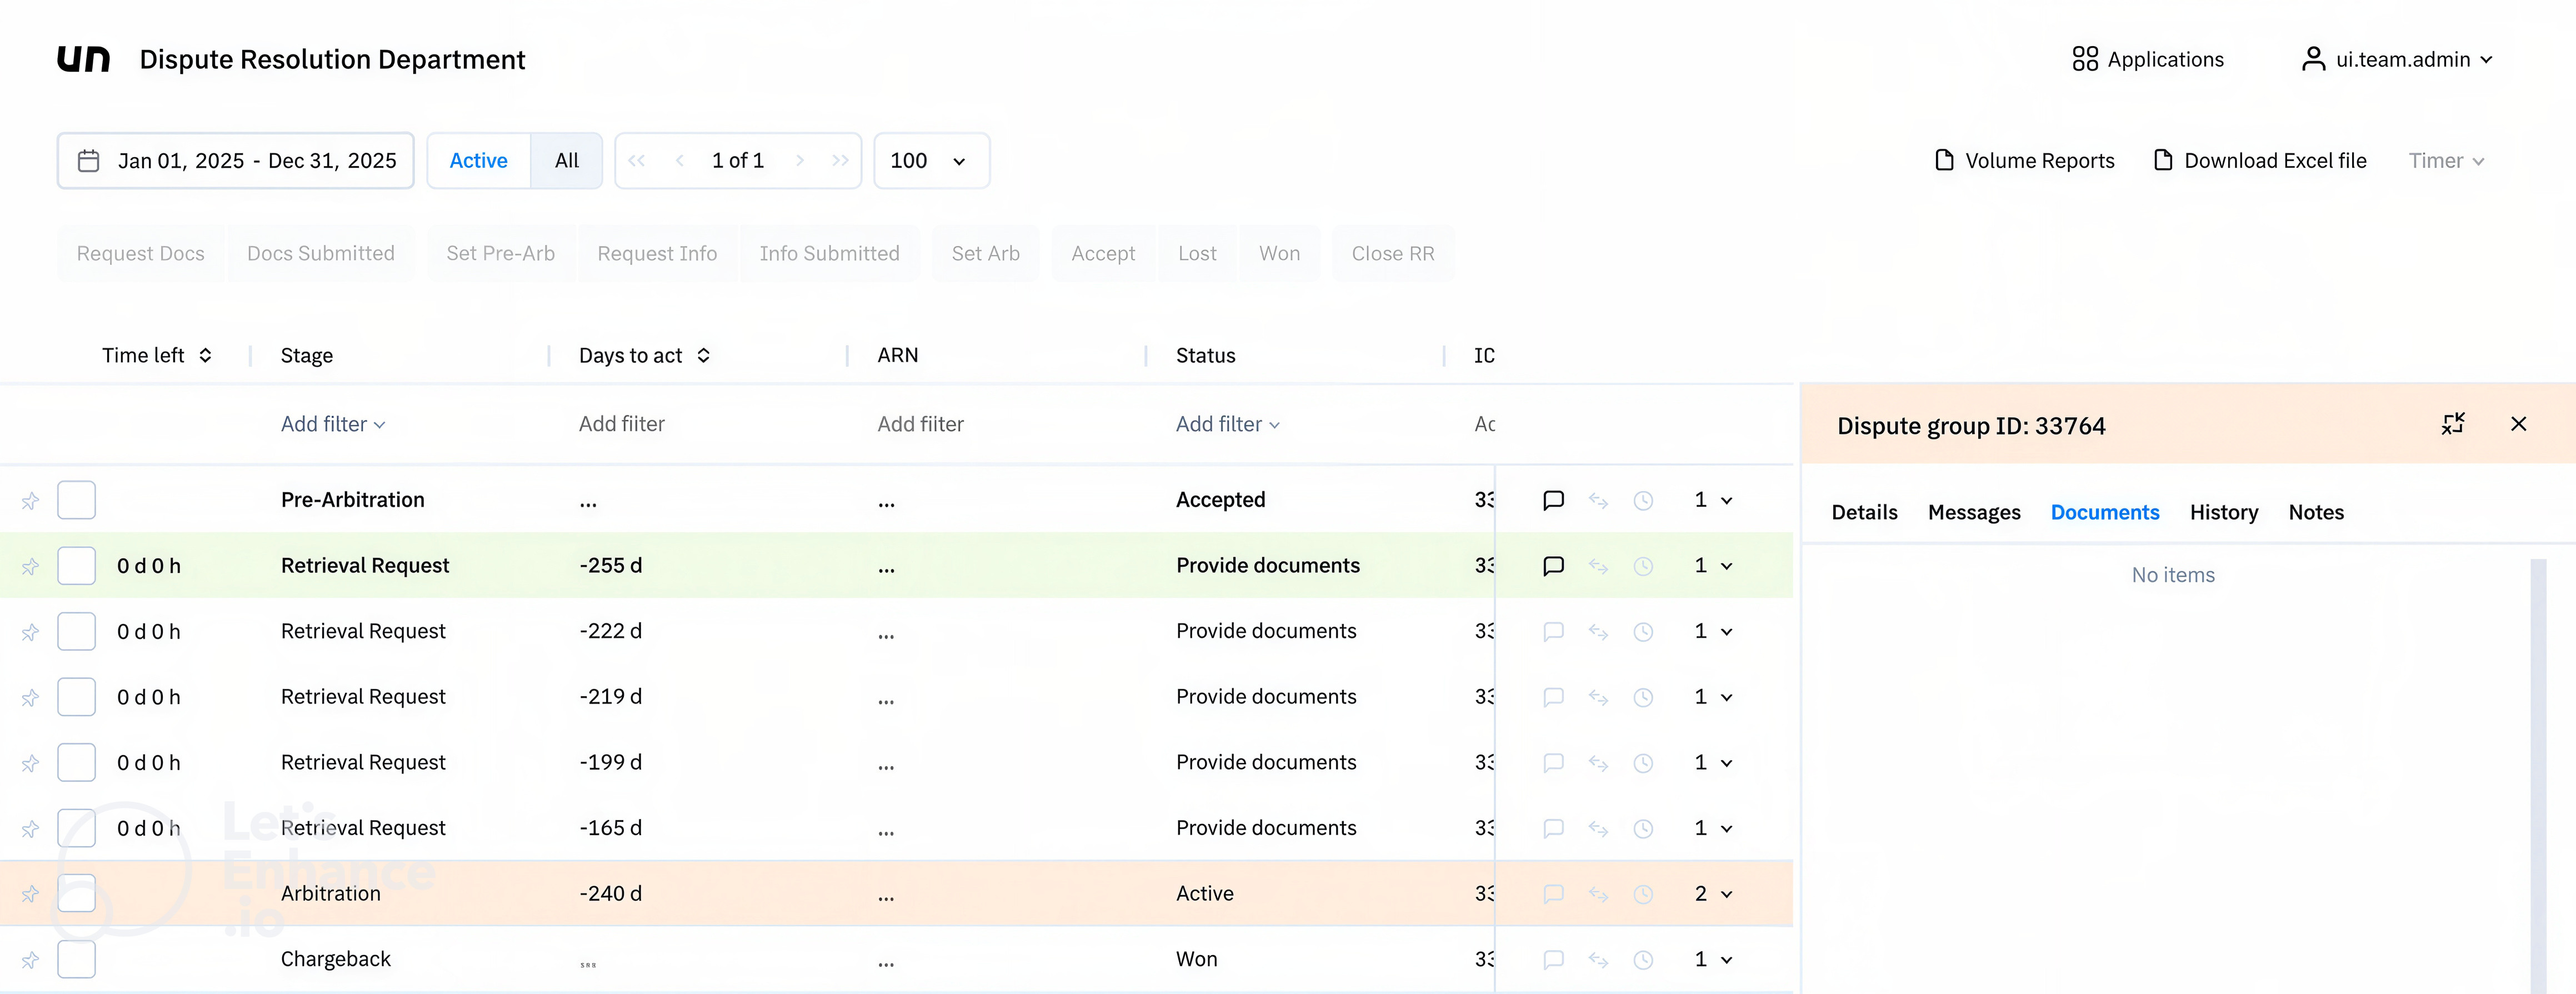Switch to the Details tab
This screenshot has height=994, width=2576.
click(1864, 513)
